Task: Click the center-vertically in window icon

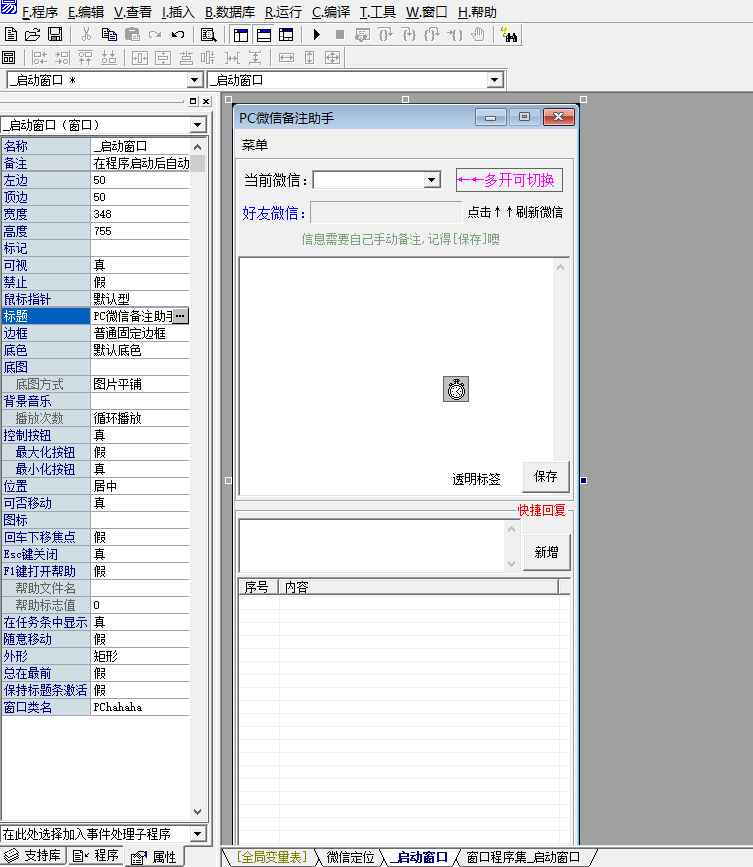Action: click(x=163, y=57)
